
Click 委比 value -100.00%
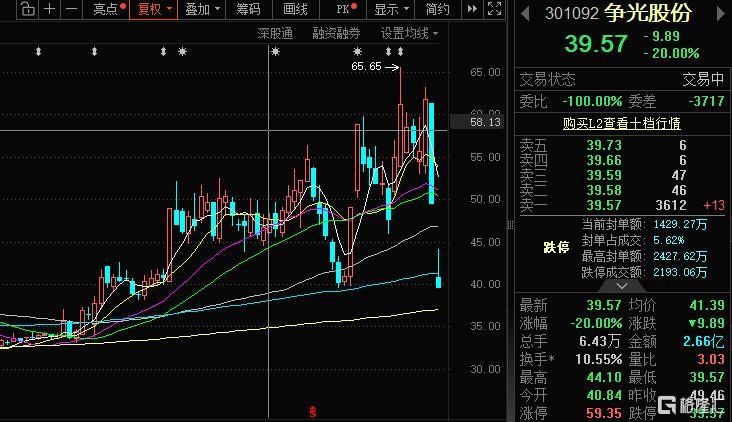pyautogui.click(x=592, y=101)
